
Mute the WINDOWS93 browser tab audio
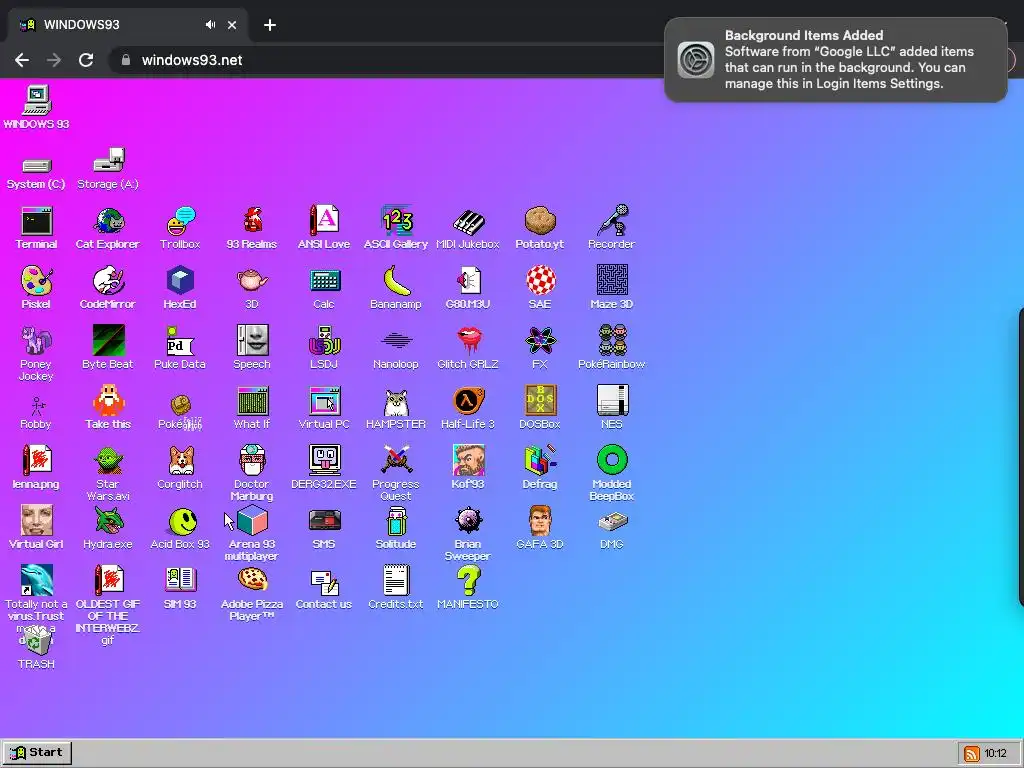click(210, 25)
